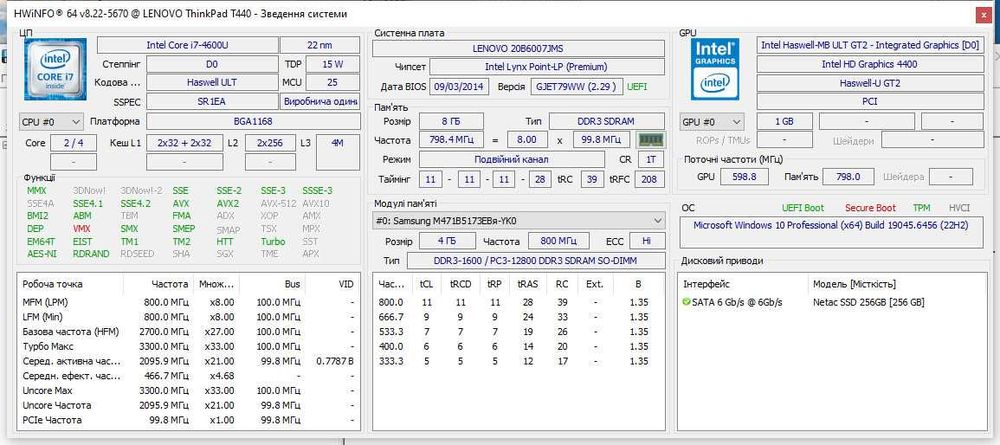Expand the Samsung memory module dropdown
Screen dimensions: 1000x445
pyautogui.click(x=518, y=221)
